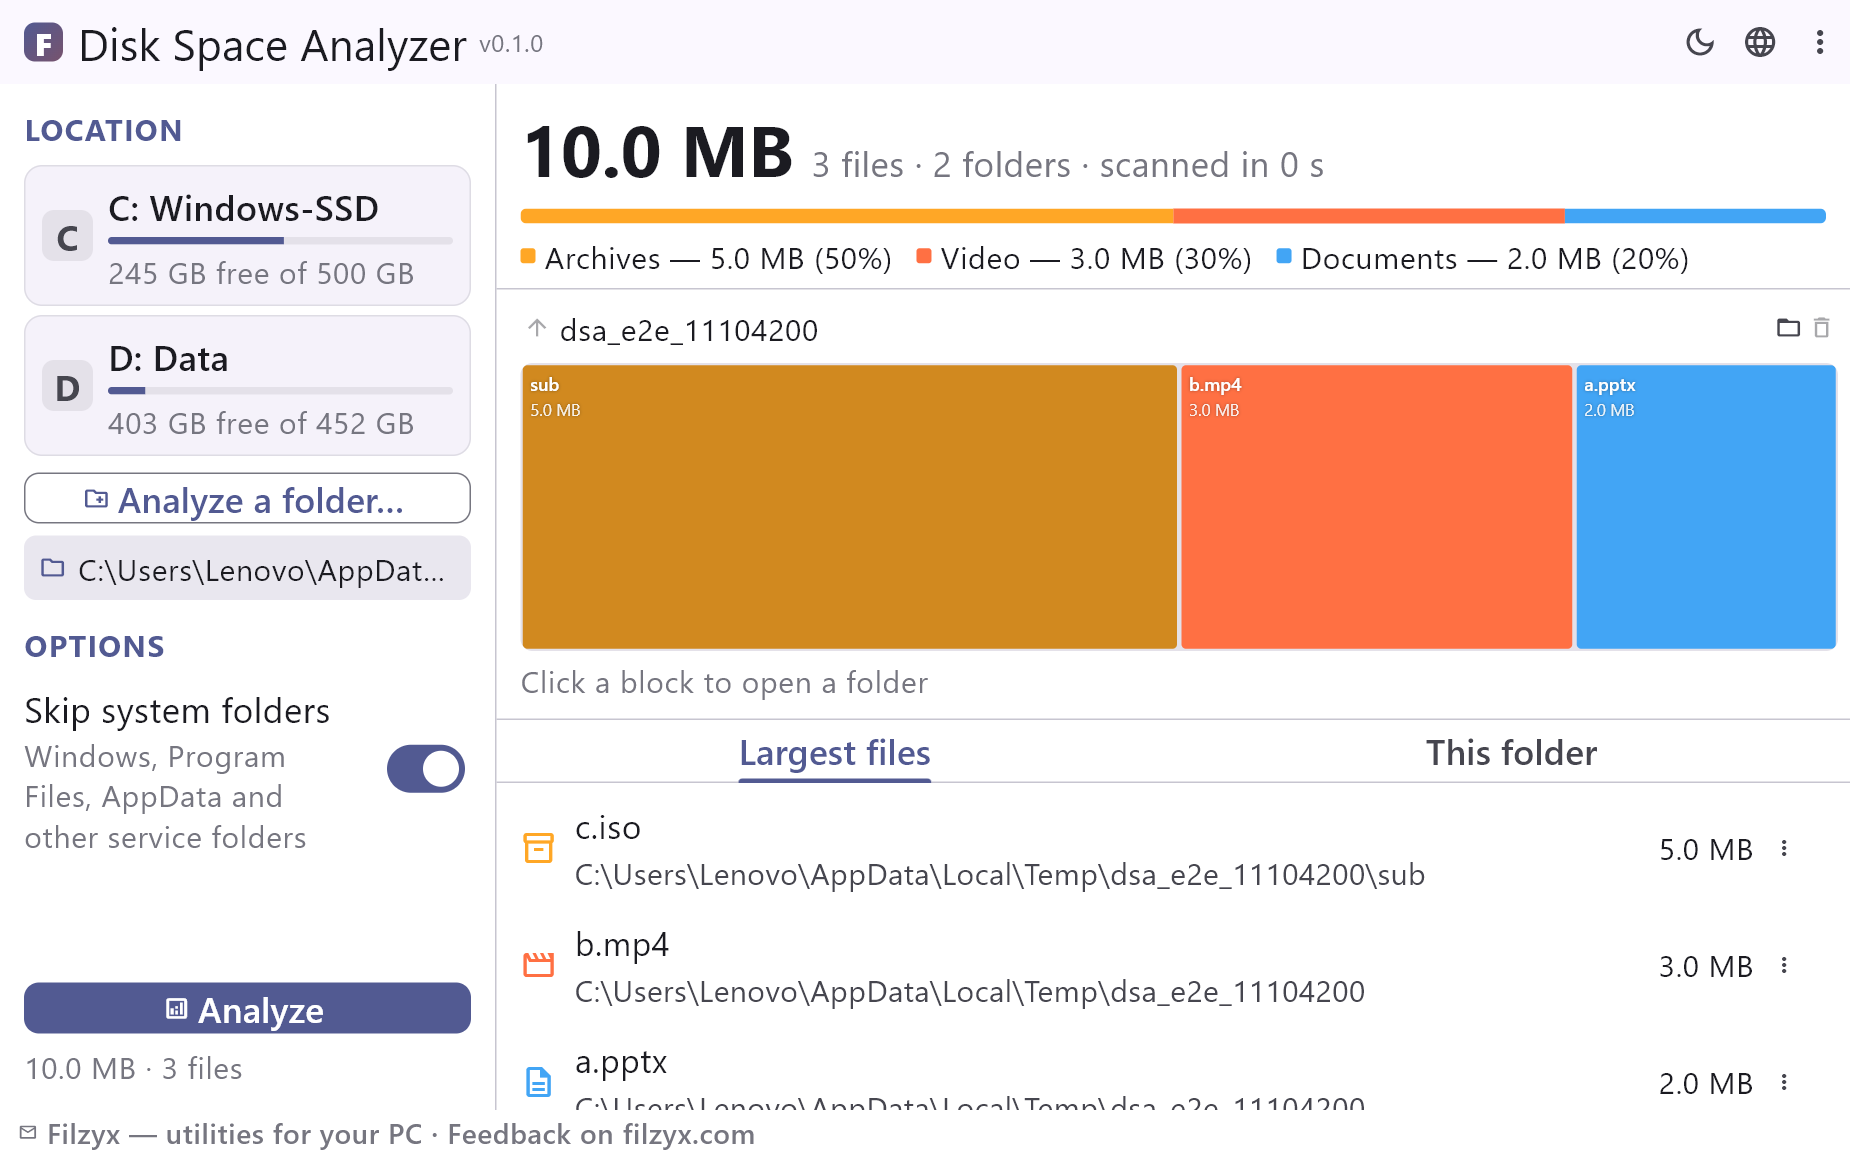Click the mail icon in the footer
1850x1155 pixels.
pos(28,1133)
